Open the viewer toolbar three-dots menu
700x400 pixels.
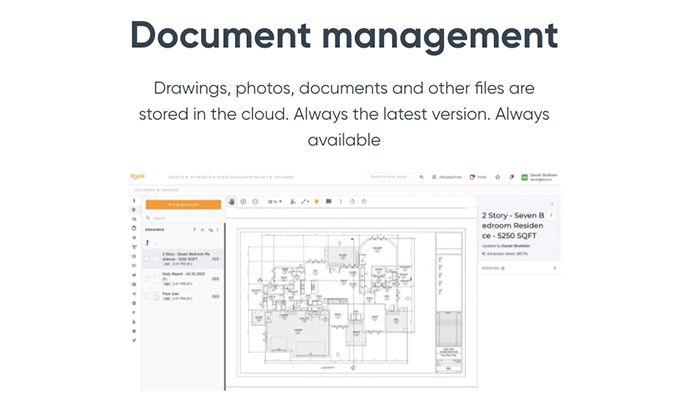341,202
